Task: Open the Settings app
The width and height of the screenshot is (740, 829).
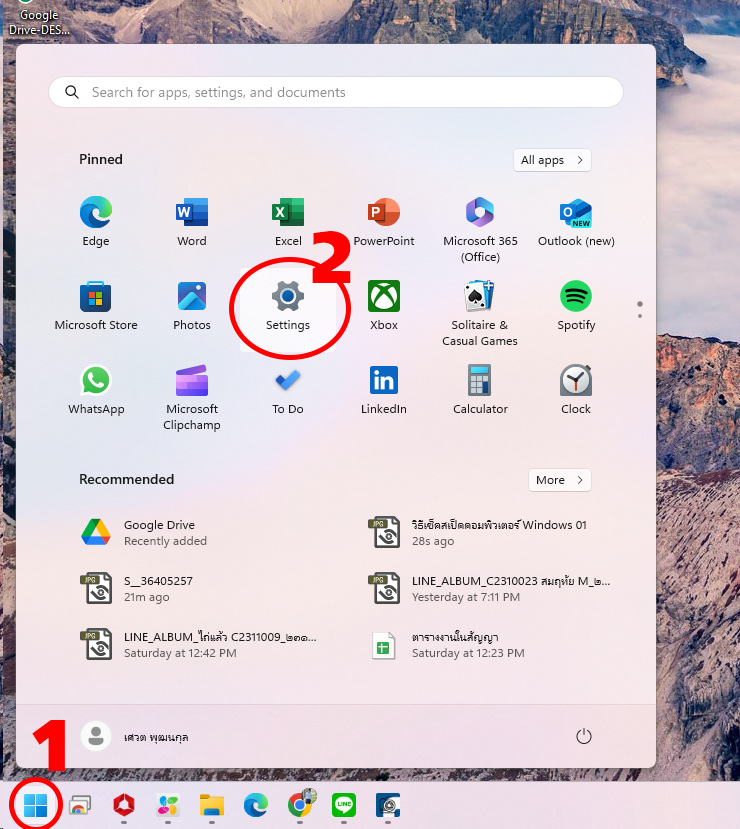Action: pos(288,305)
